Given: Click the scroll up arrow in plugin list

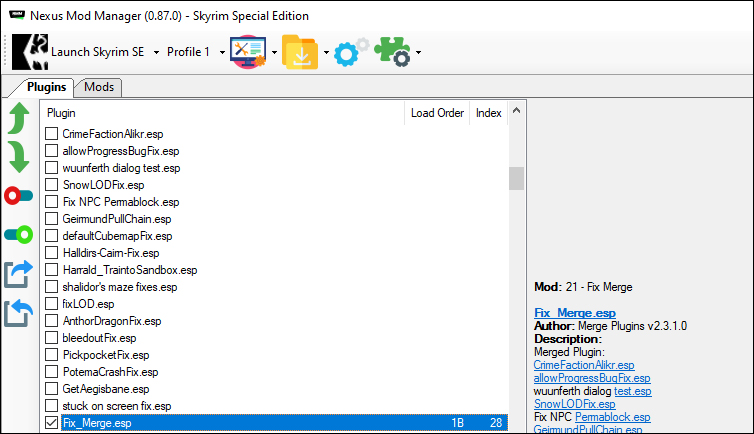Looking at the screenshot, I should click(x=516, y=111).
